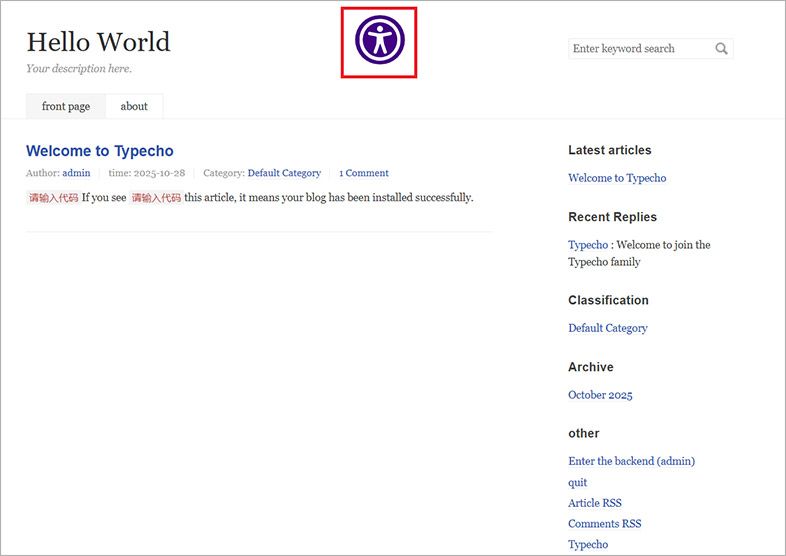Open the Comments RSS feed
The image size is (786, 556).
point(605,524)
